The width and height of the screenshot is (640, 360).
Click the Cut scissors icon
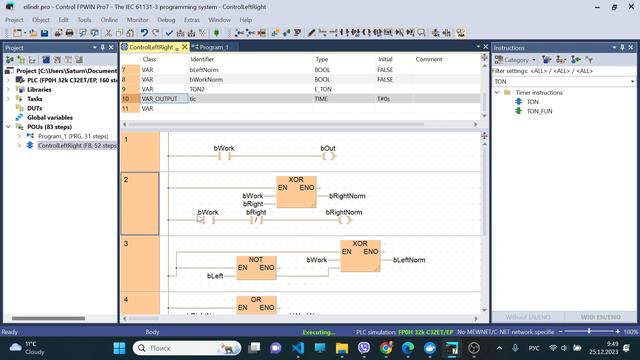(108, 33)
